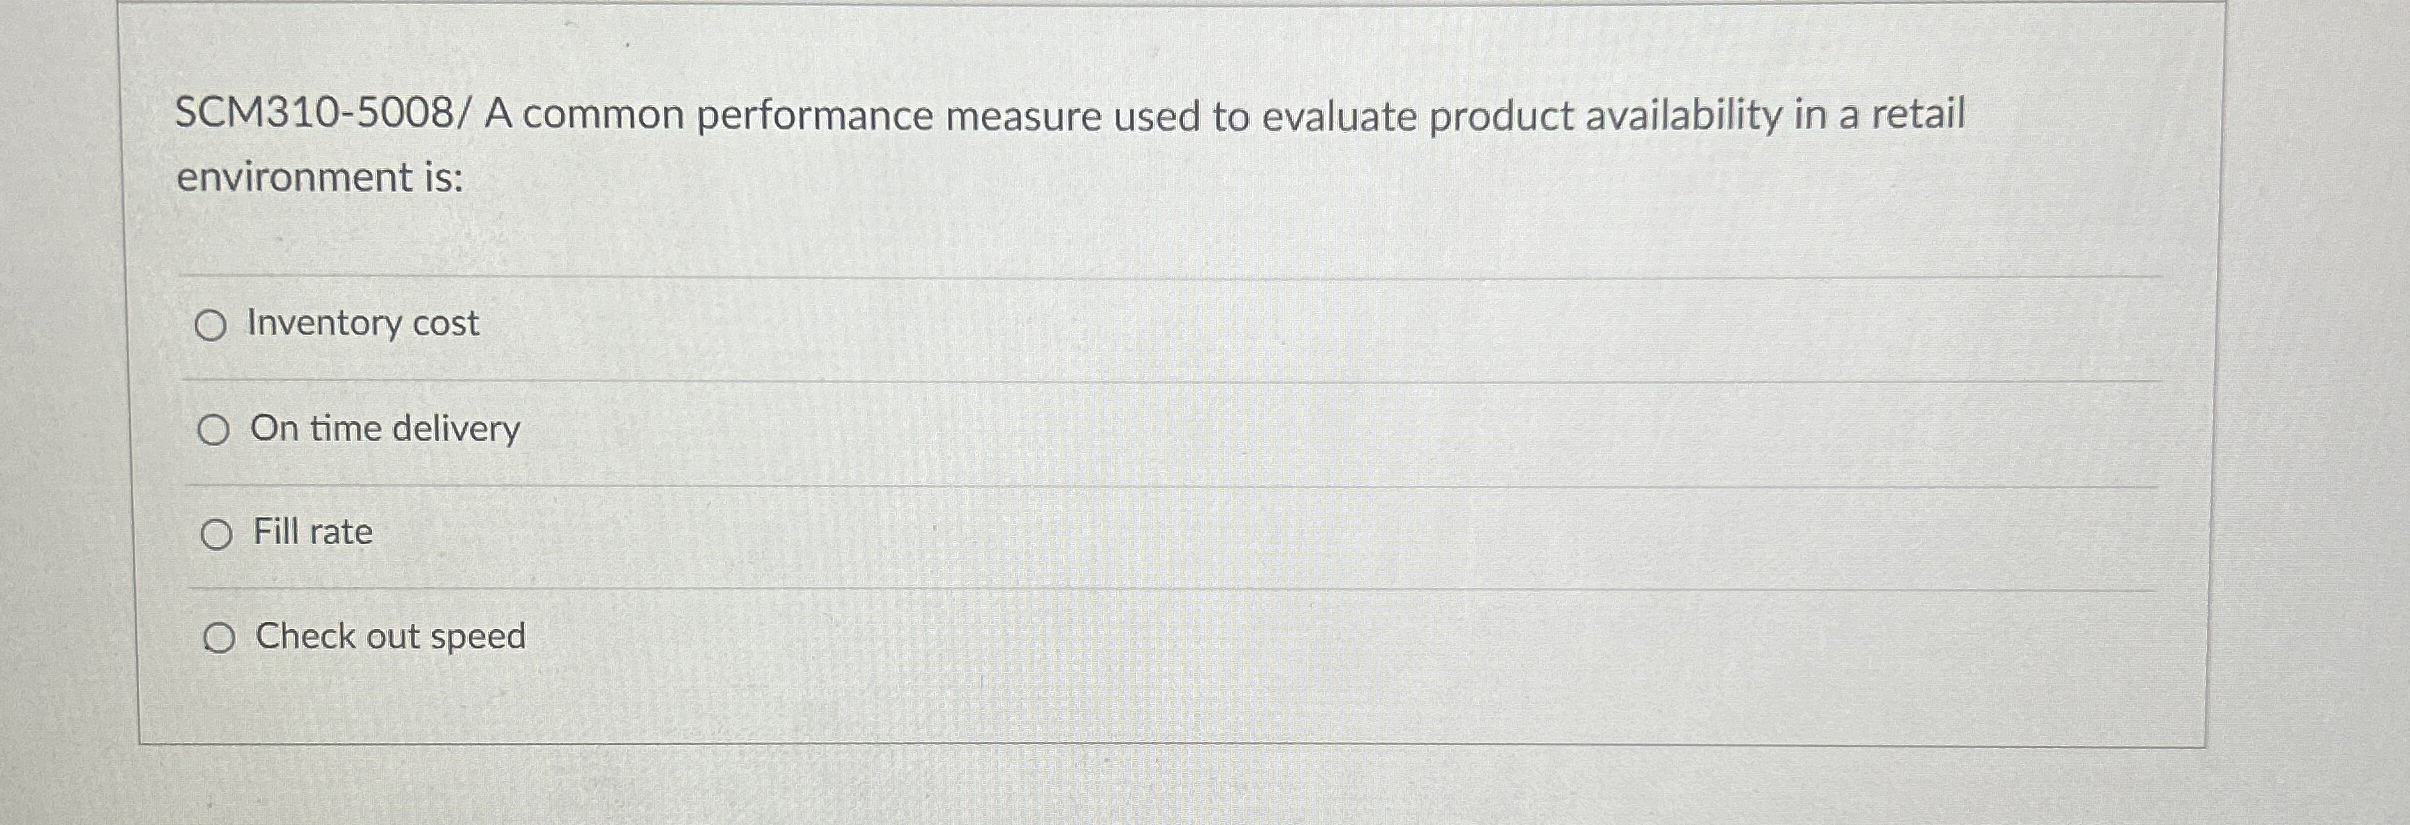Select the On time delivery radio button
The image size is (2410, 825).
pyautogui.click(x=215, y=430)
